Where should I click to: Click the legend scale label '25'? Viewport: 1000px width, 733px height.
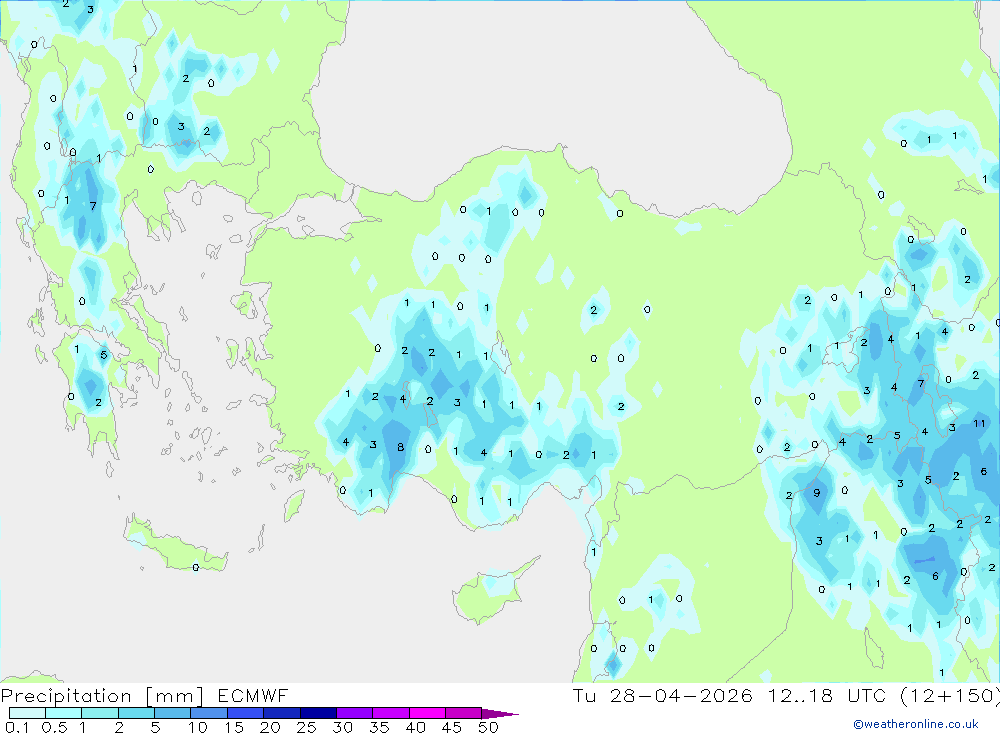click(306, 727)
